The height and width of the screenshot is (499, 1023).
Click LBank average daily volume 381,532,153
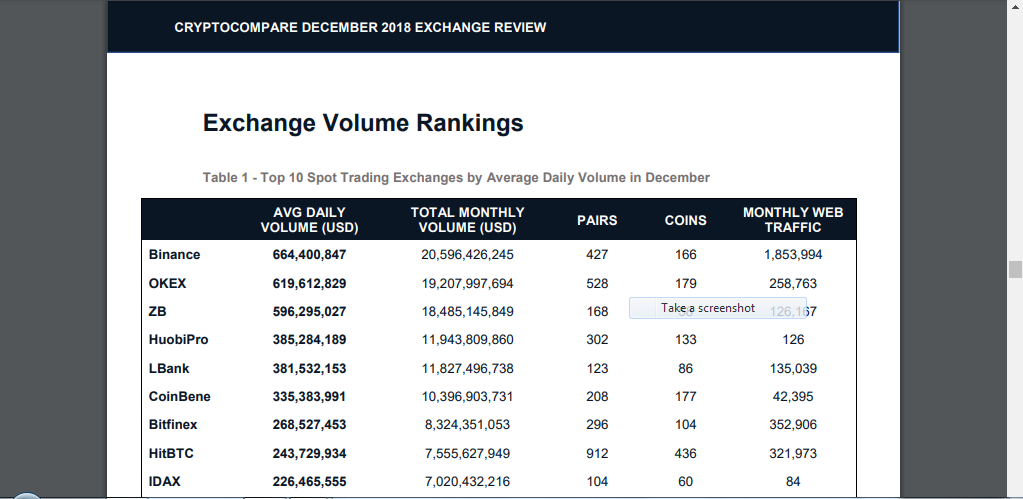309,368
